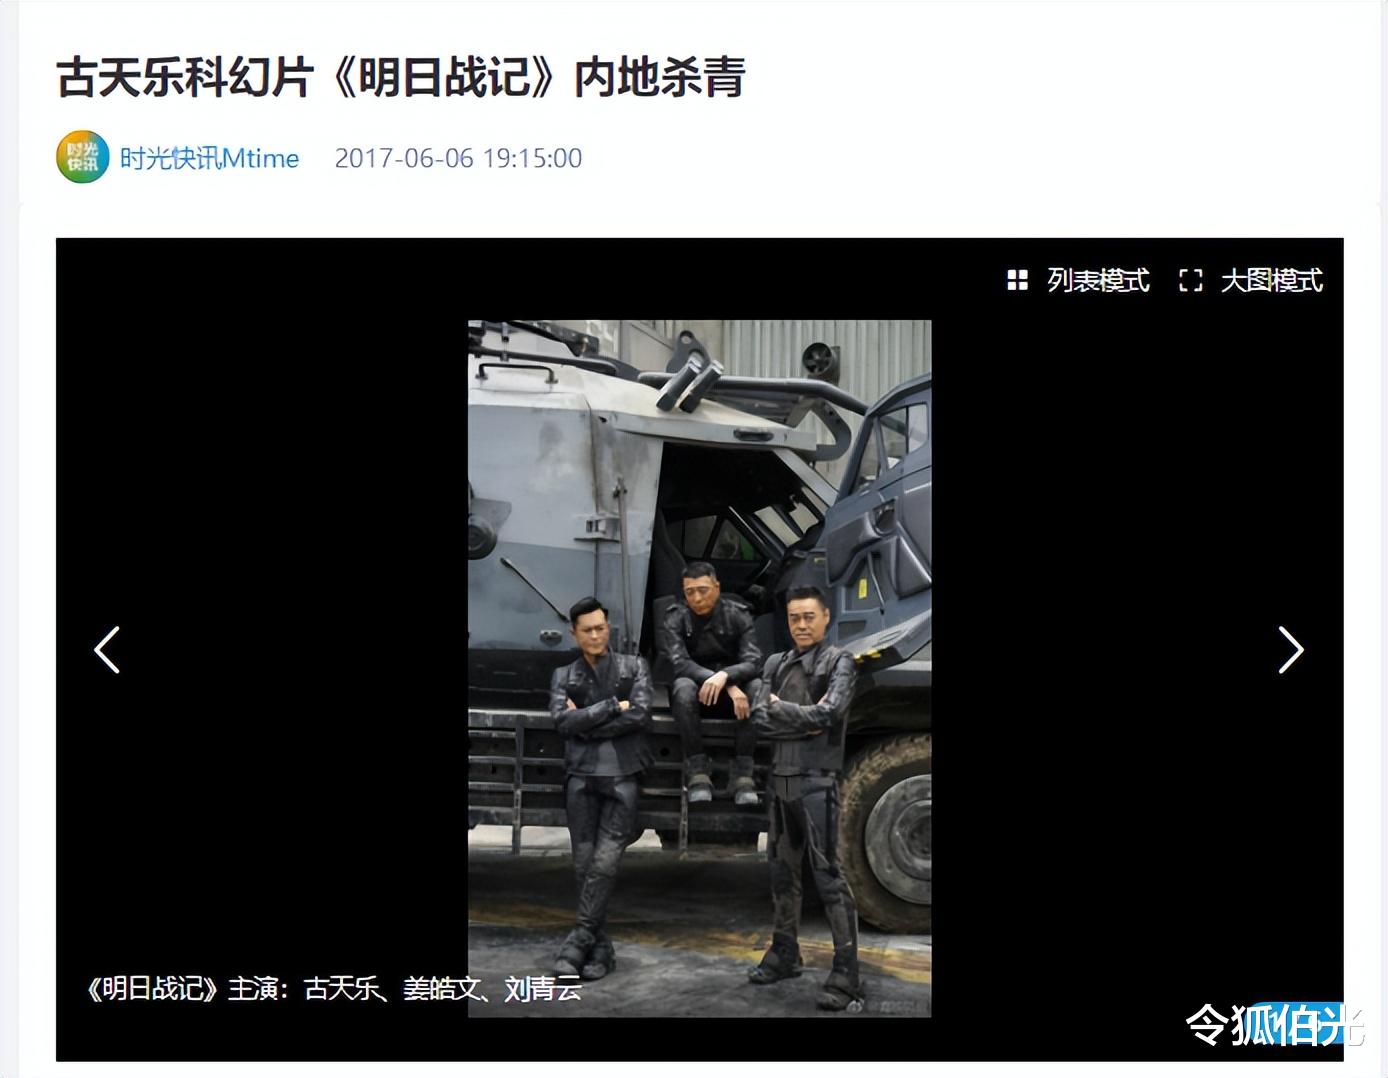Click the 令狐伯光 watermark
Screen dimensions: 1388x1078
[x=1275, y=1024]
